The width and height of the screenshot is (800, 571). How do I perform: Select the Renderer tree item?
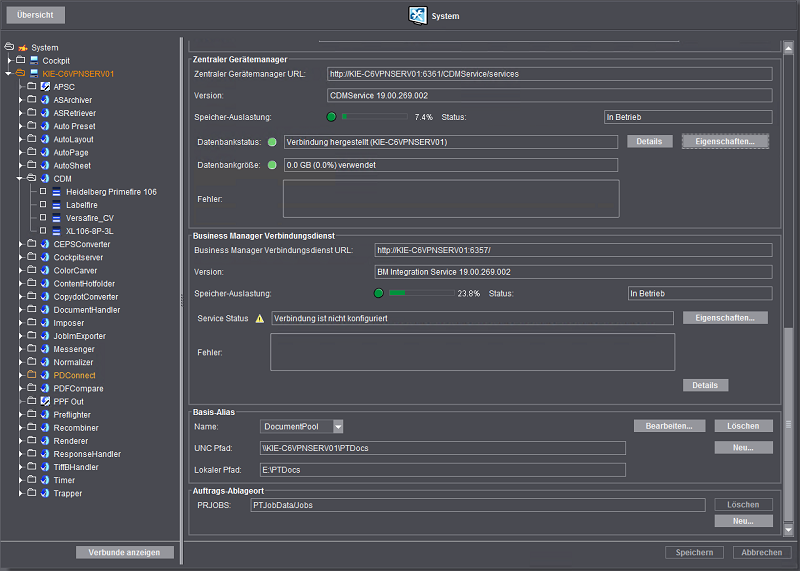(70, 441)
